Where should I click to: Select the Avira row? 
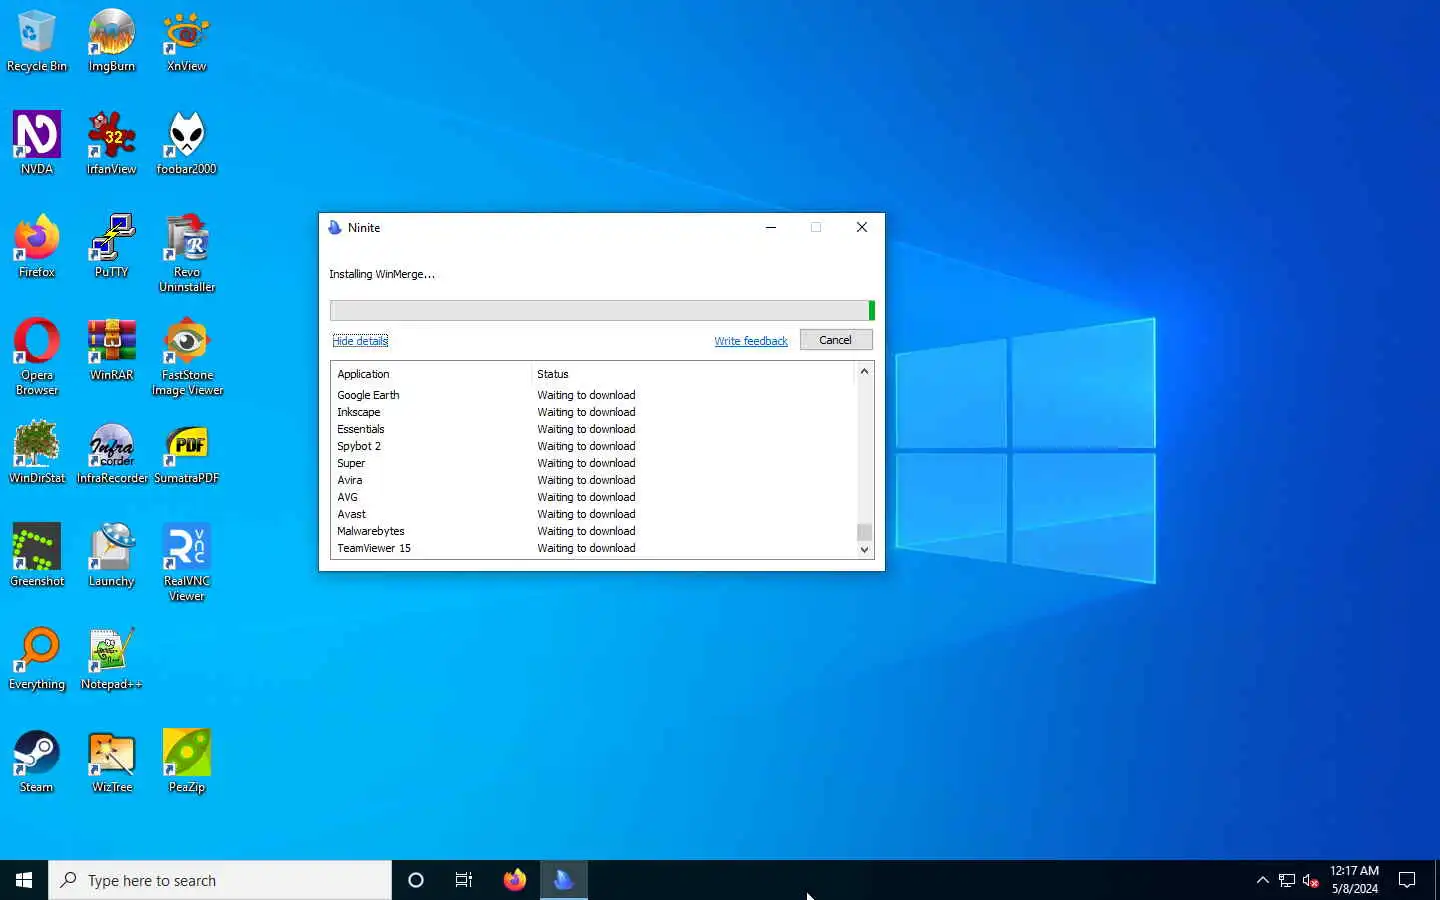(594, 480)
